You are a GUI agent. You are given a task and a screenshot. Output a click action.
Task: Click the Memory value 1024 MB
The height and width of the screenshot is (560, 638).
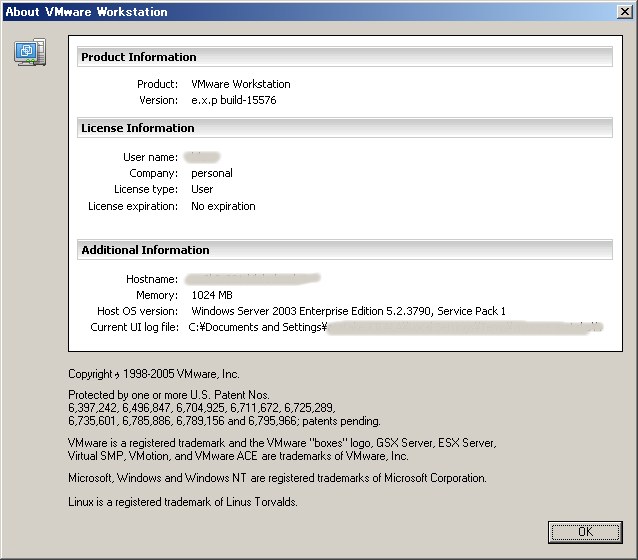[211, 295]
